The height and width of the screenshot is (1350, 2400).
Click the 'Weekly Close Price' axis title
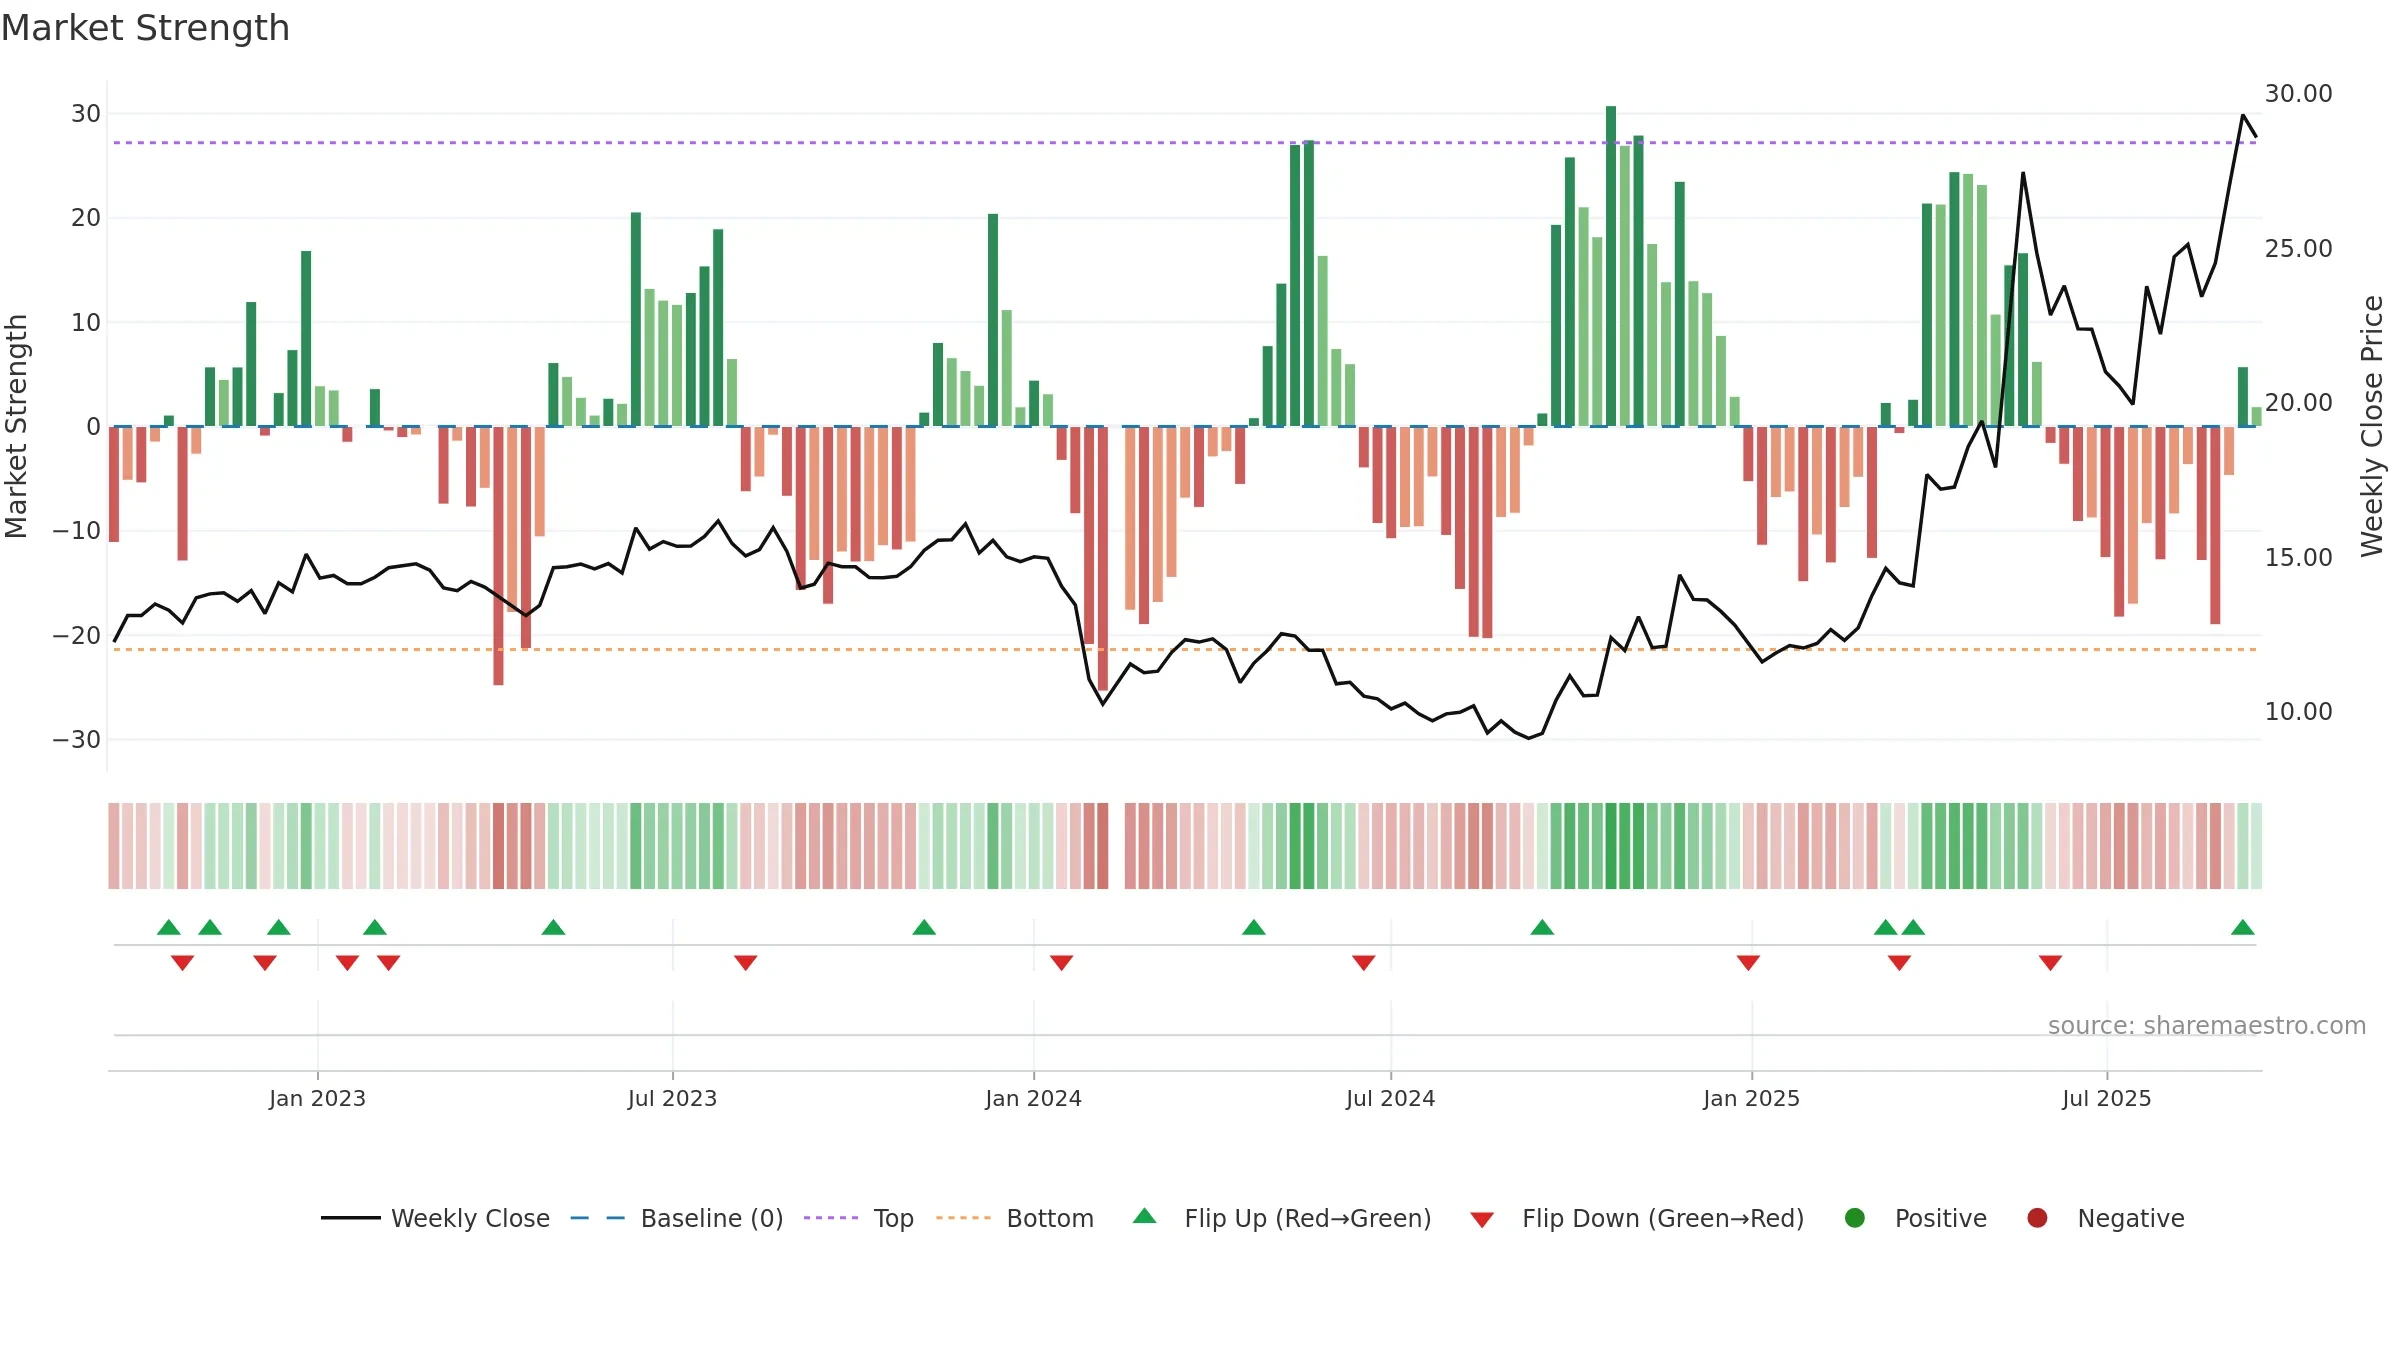[x=2372, y=426]
